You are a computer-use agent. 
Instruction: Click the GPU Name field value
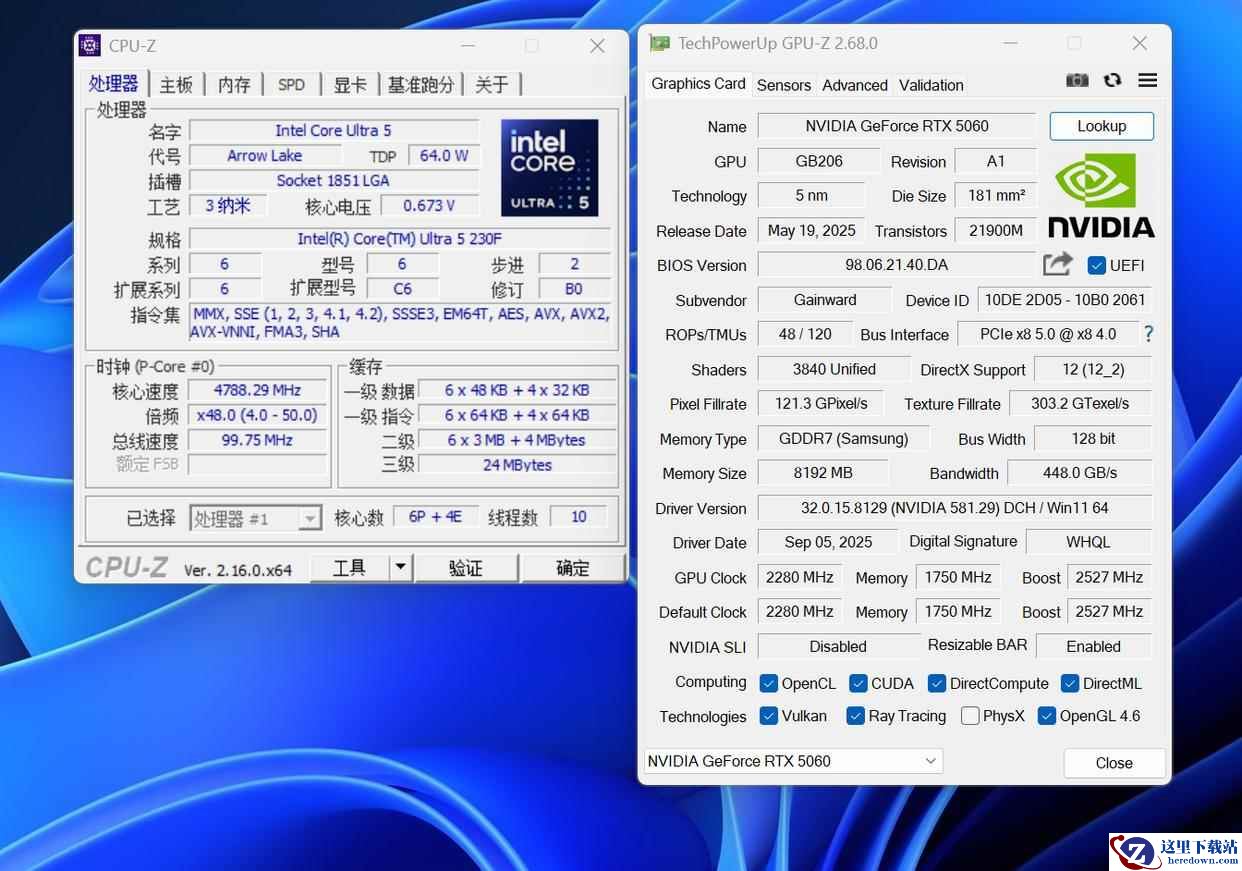(x=896, y=126)
